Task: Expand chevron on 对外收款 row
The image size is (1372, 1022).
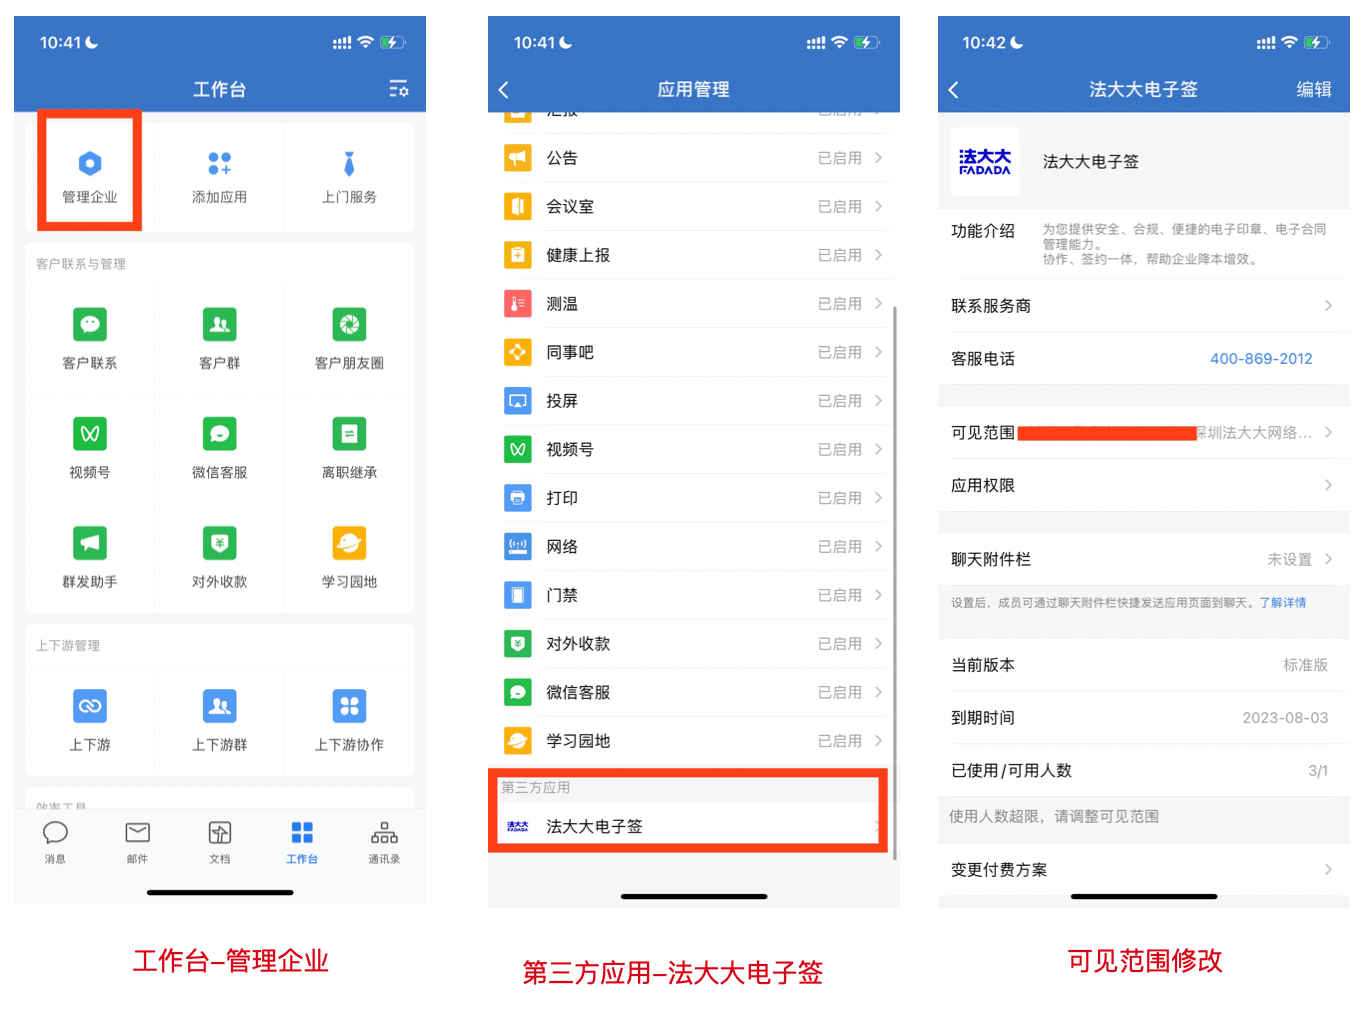Action: coord(878,643)
